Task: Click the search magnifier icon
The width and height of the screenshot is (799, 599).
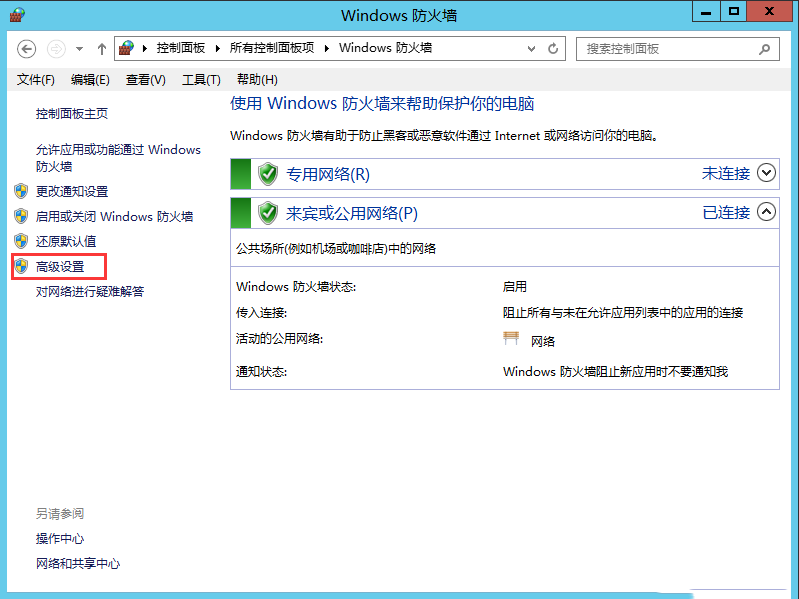Action: 764,49
